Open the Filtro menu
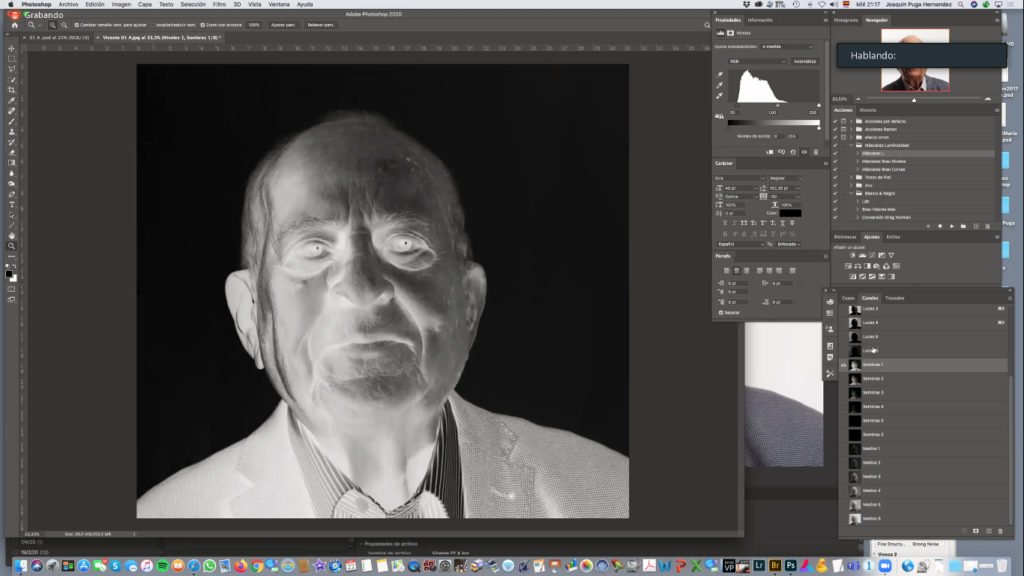This screenshot has height=576, width=1024. [x=219, y=4]
